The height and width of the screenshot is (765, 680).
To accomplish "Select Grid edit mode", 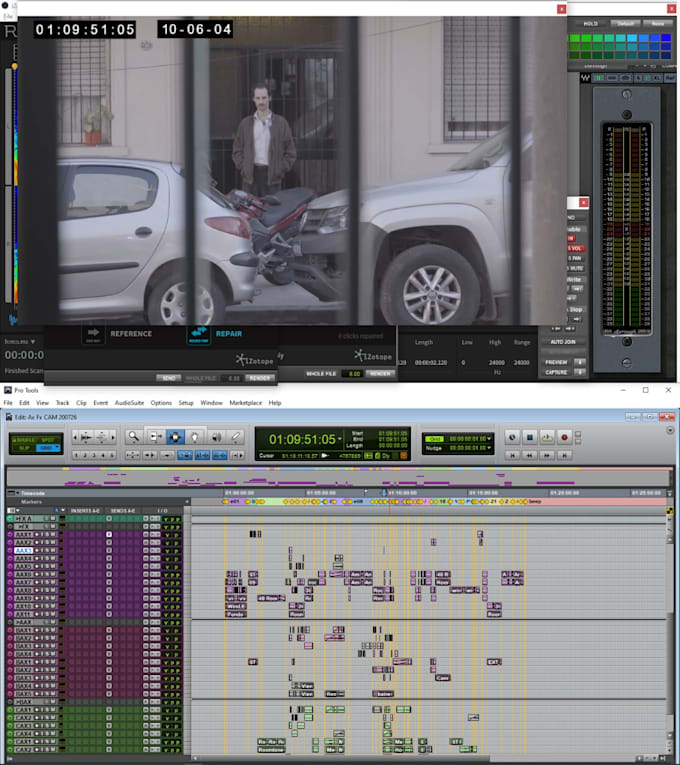I will tap(46, 448).
